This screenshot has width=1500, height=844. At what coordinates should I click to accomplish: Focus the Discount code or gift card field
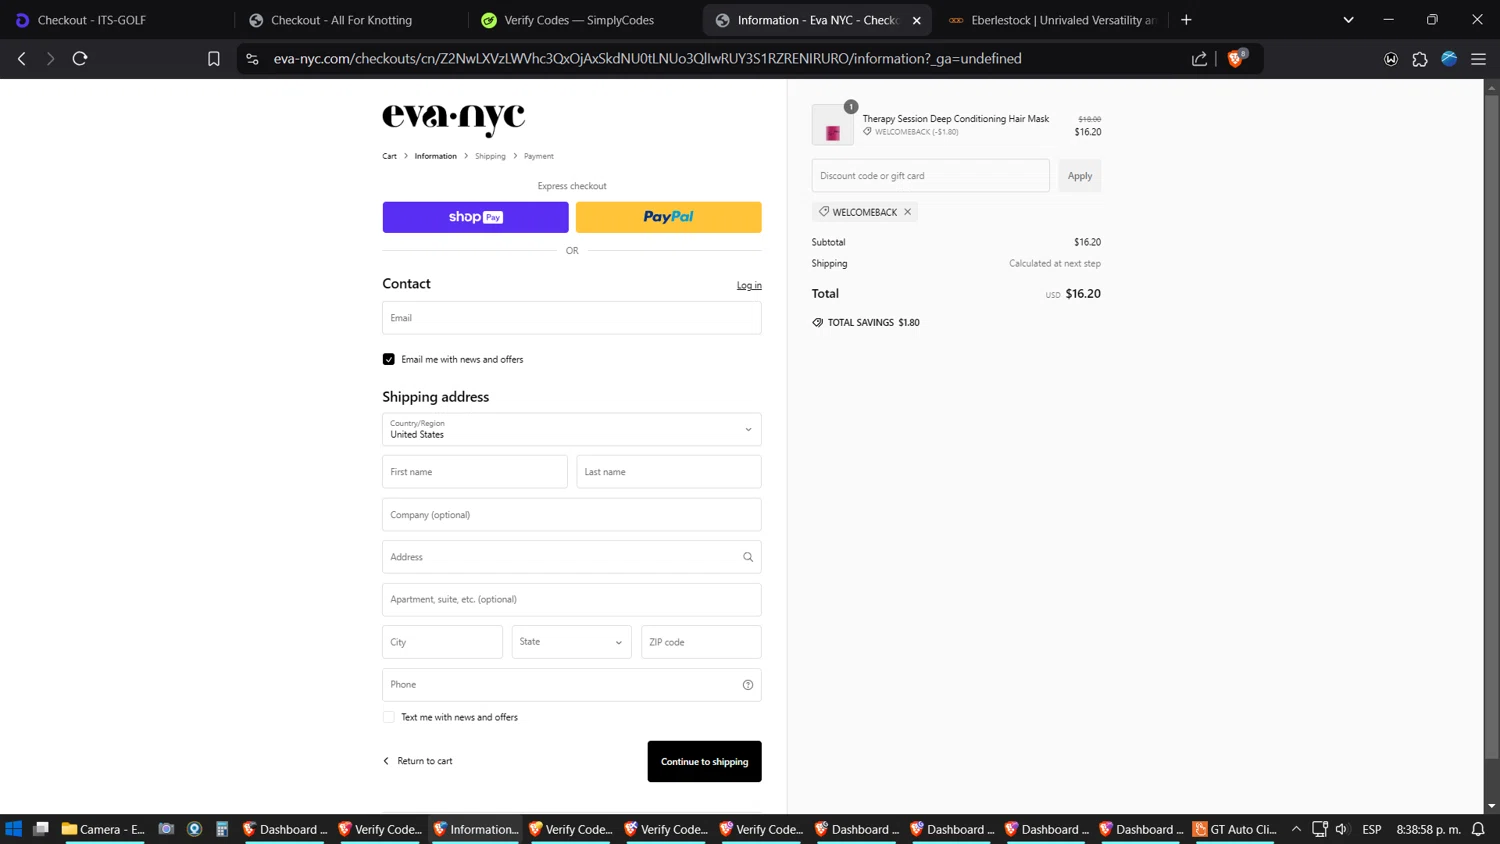click(930, 176)
